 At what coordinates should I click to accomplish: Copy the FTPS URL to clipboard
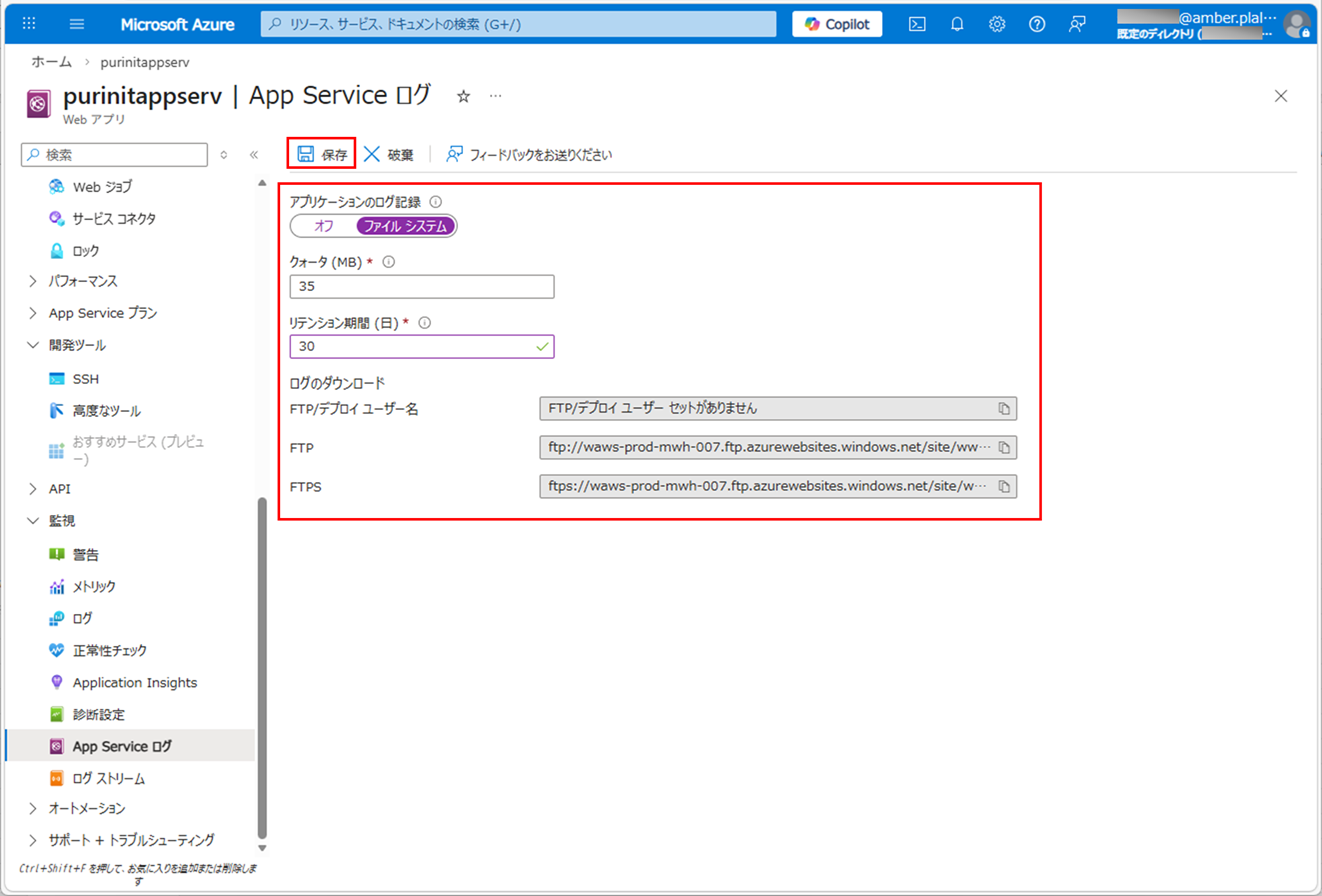tap(1004, 486)
